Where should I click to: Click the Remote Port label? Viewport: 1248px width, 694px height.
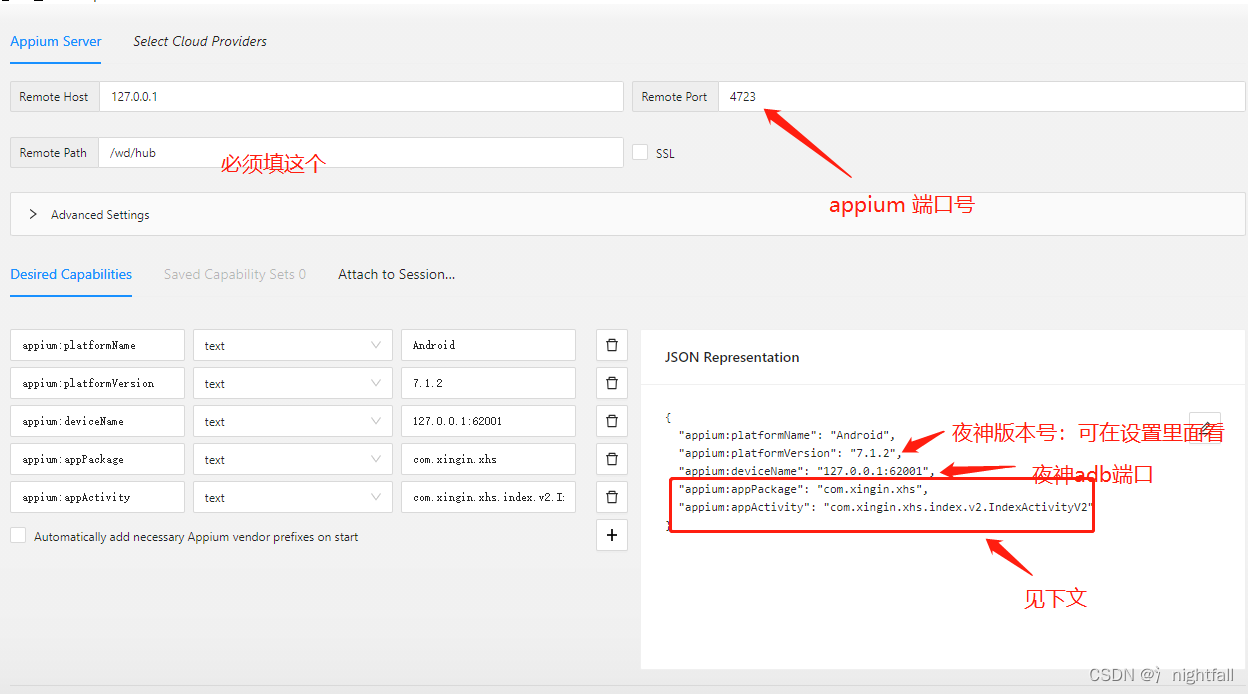tap(675, 97)
